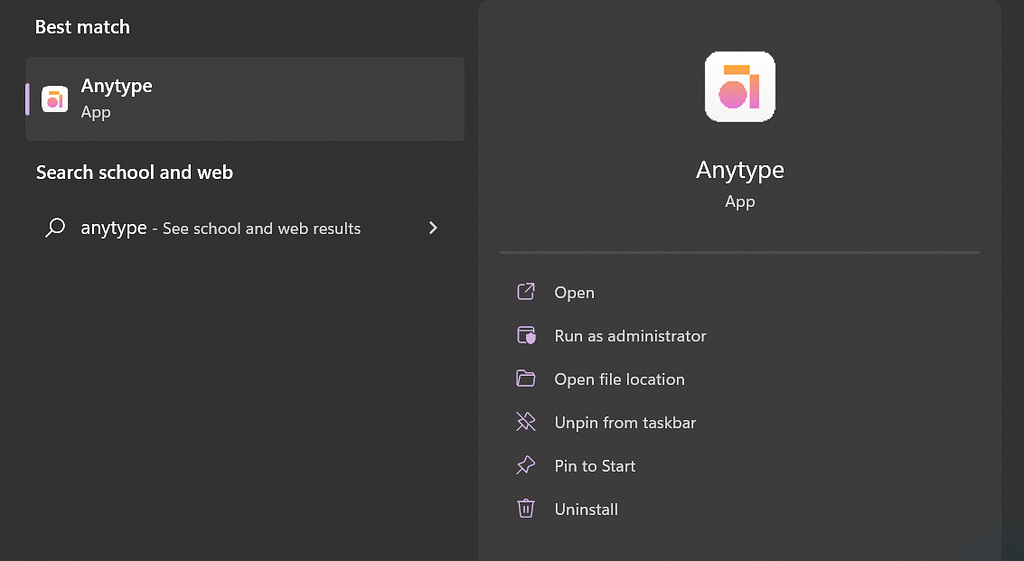Image resolution: width=1024 pixels, height=561 pixels.
Task: Click the folder icon for Open file location
Action: [526, 379]
